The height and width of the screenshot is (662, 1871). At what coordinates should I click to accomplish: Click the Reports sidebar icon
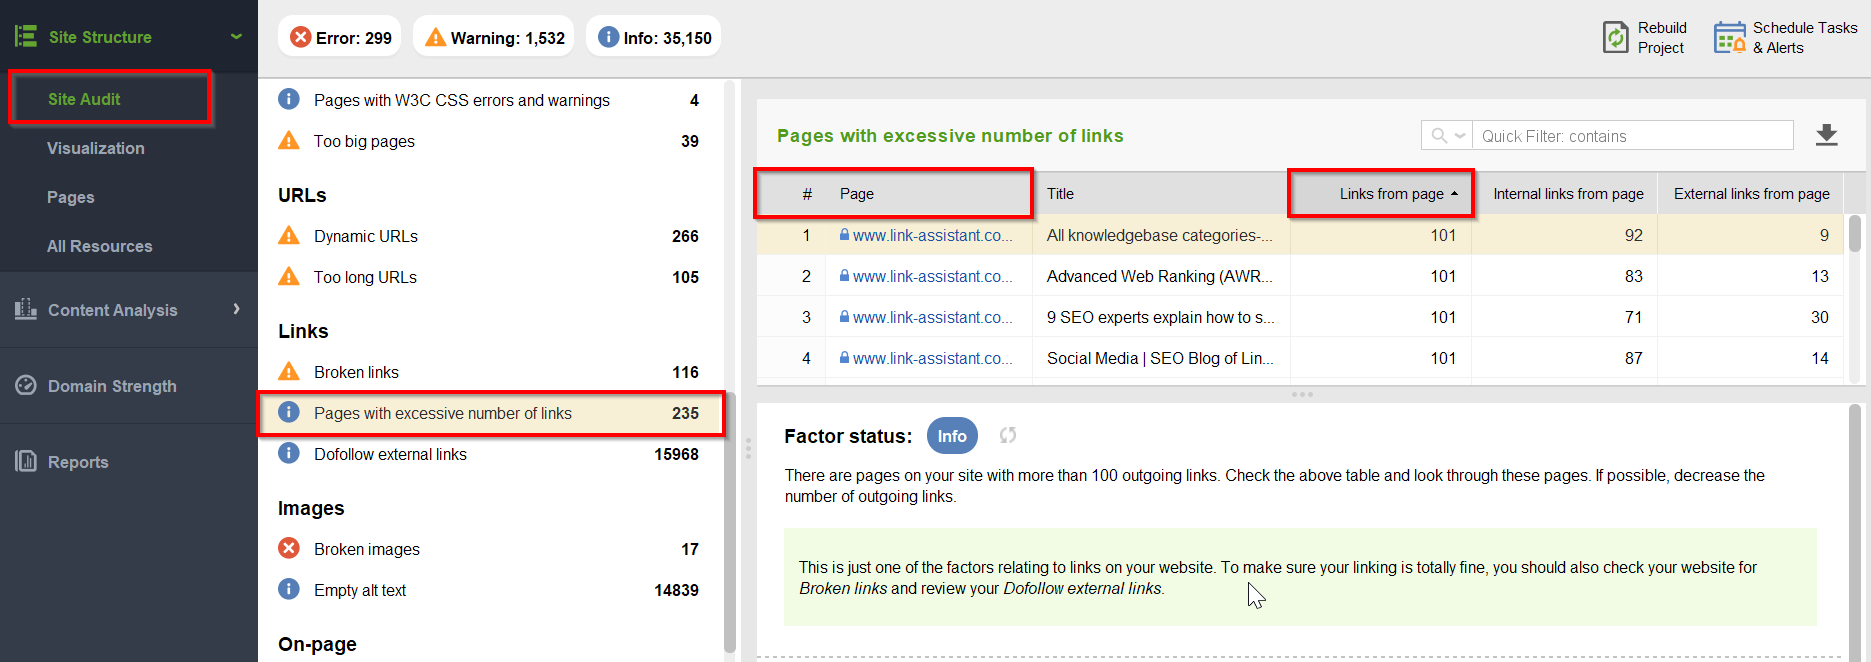pos(26,461)
